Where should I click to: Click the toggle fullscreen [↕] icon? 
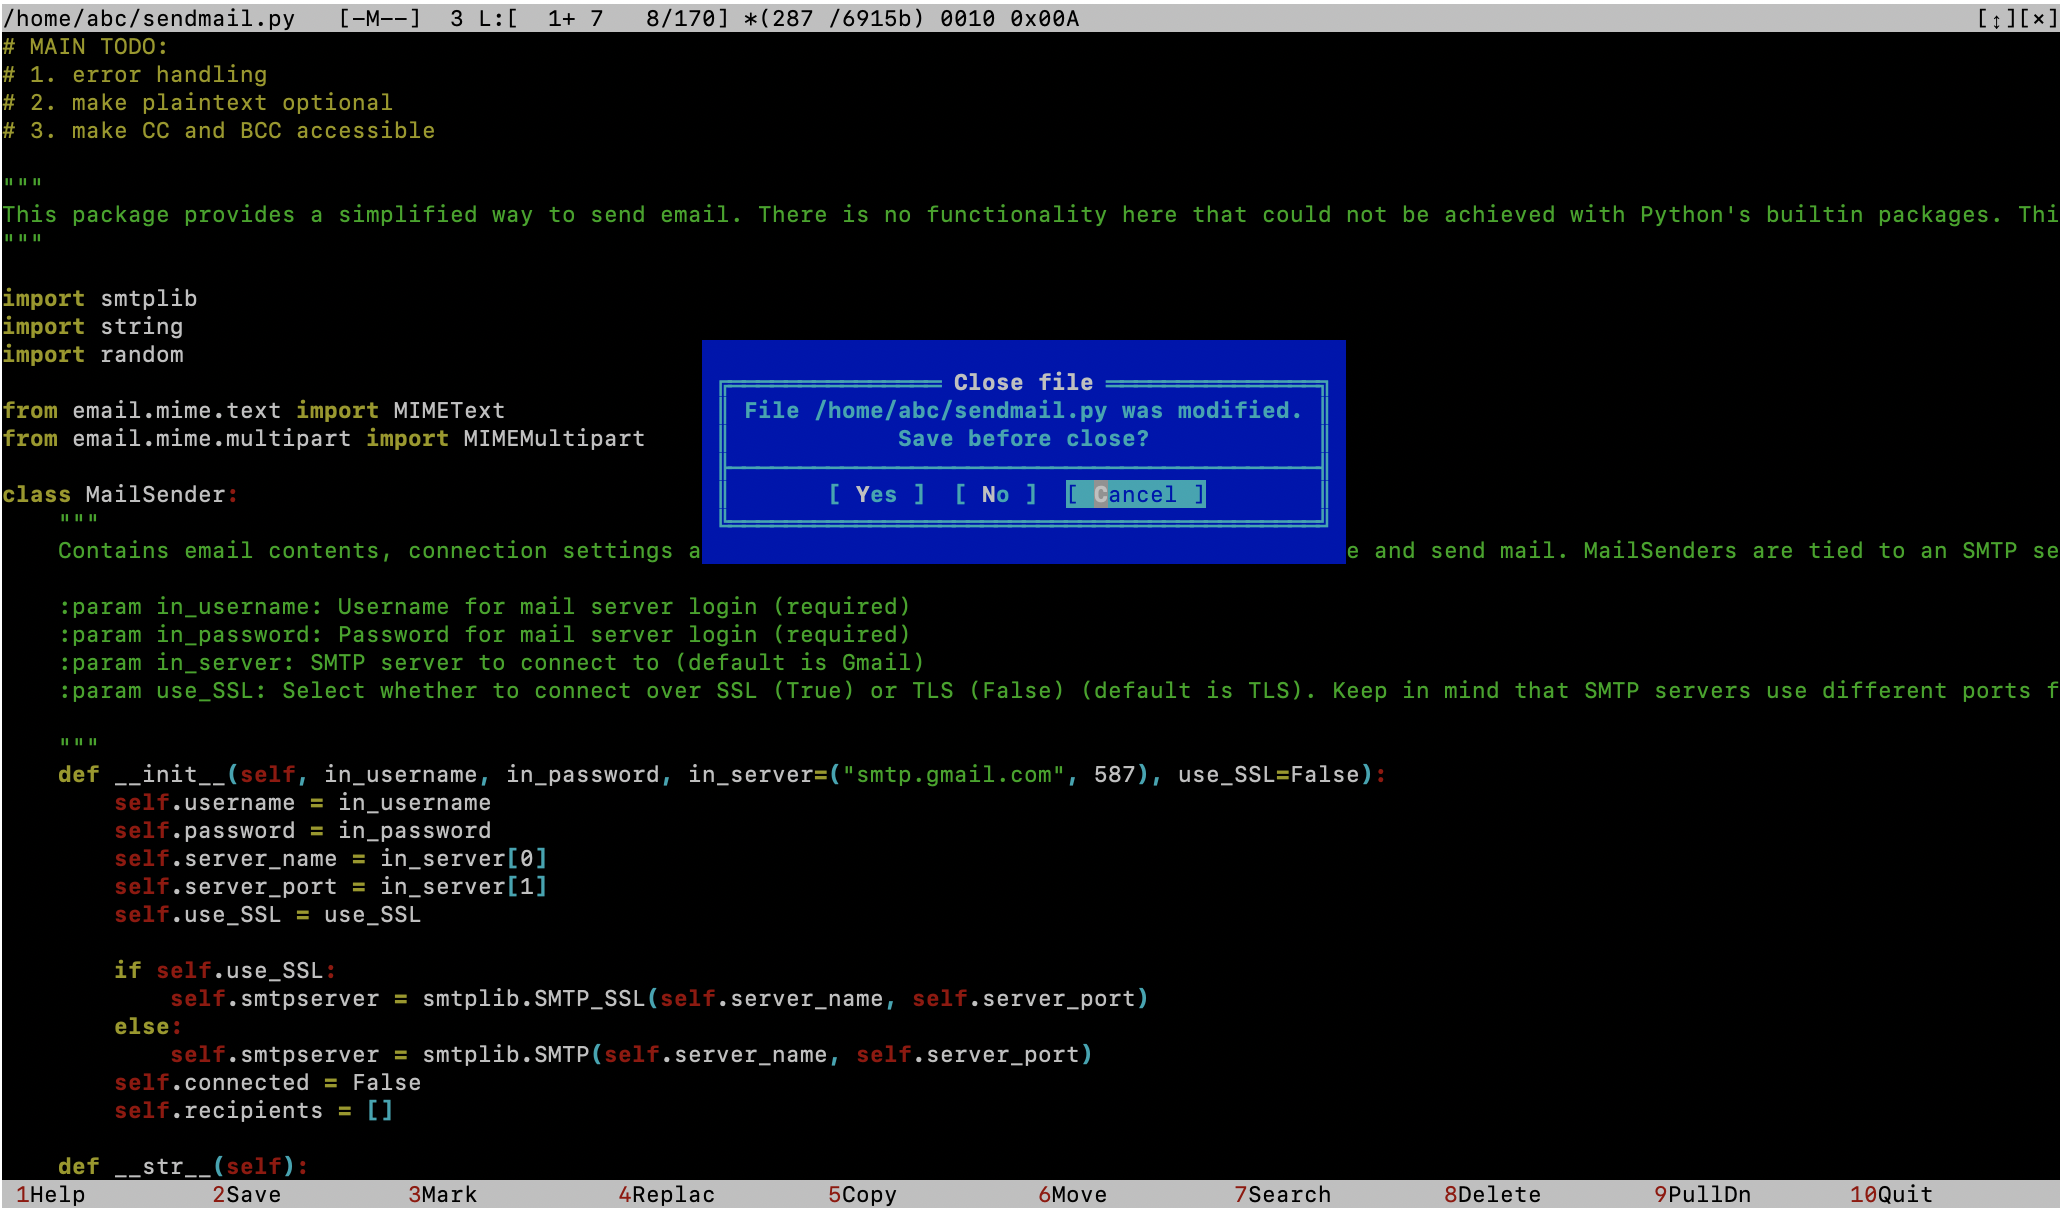pyautogui.click(x=1996, y=18)
